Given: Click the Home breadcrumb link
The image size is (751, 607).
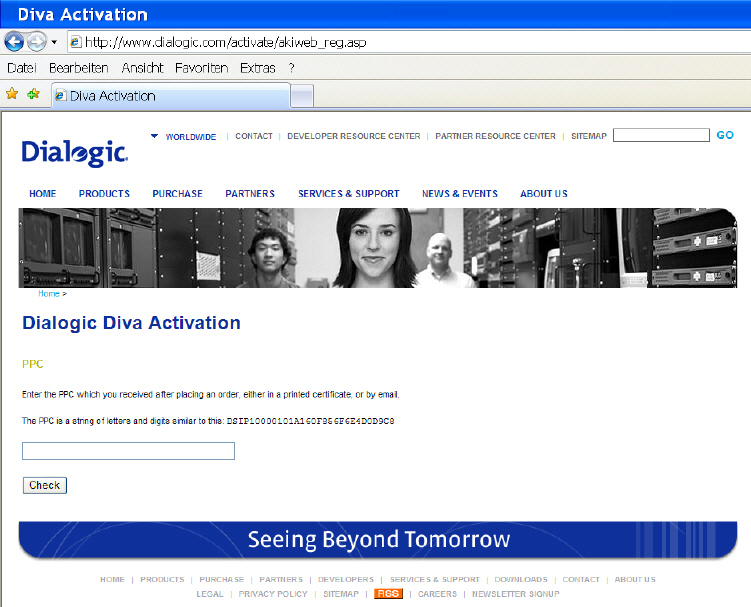Looking at the screenshot, I should (x=49, y=294).
